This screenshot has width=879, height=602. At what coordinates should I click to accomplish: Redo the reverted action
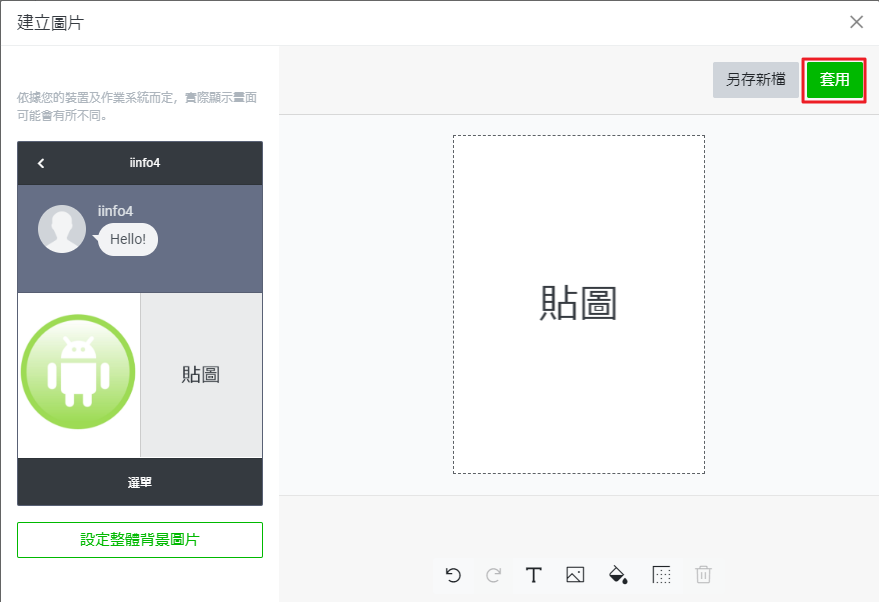(x=493, y=575)
